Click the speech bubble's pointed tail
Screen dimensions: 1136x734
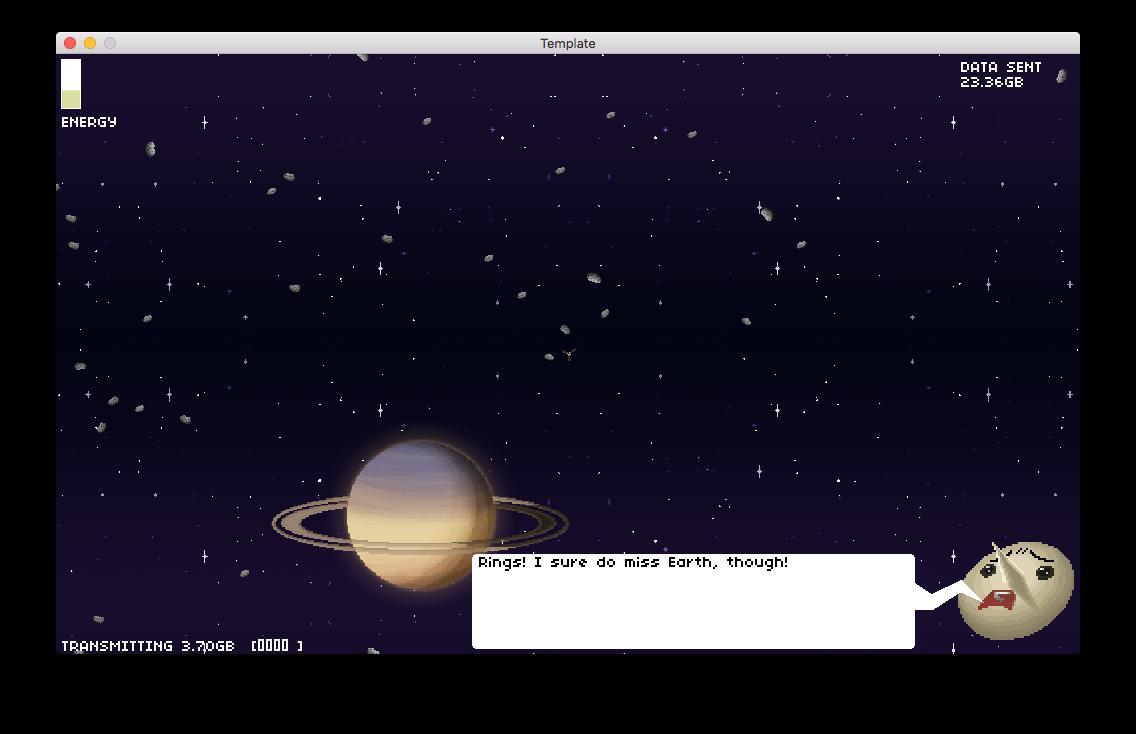click(x=938, y=596)
